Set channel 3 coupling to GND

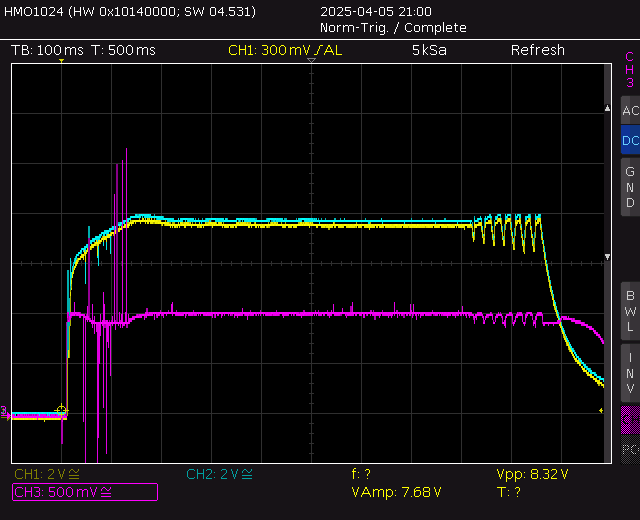[x=629, y=187]
